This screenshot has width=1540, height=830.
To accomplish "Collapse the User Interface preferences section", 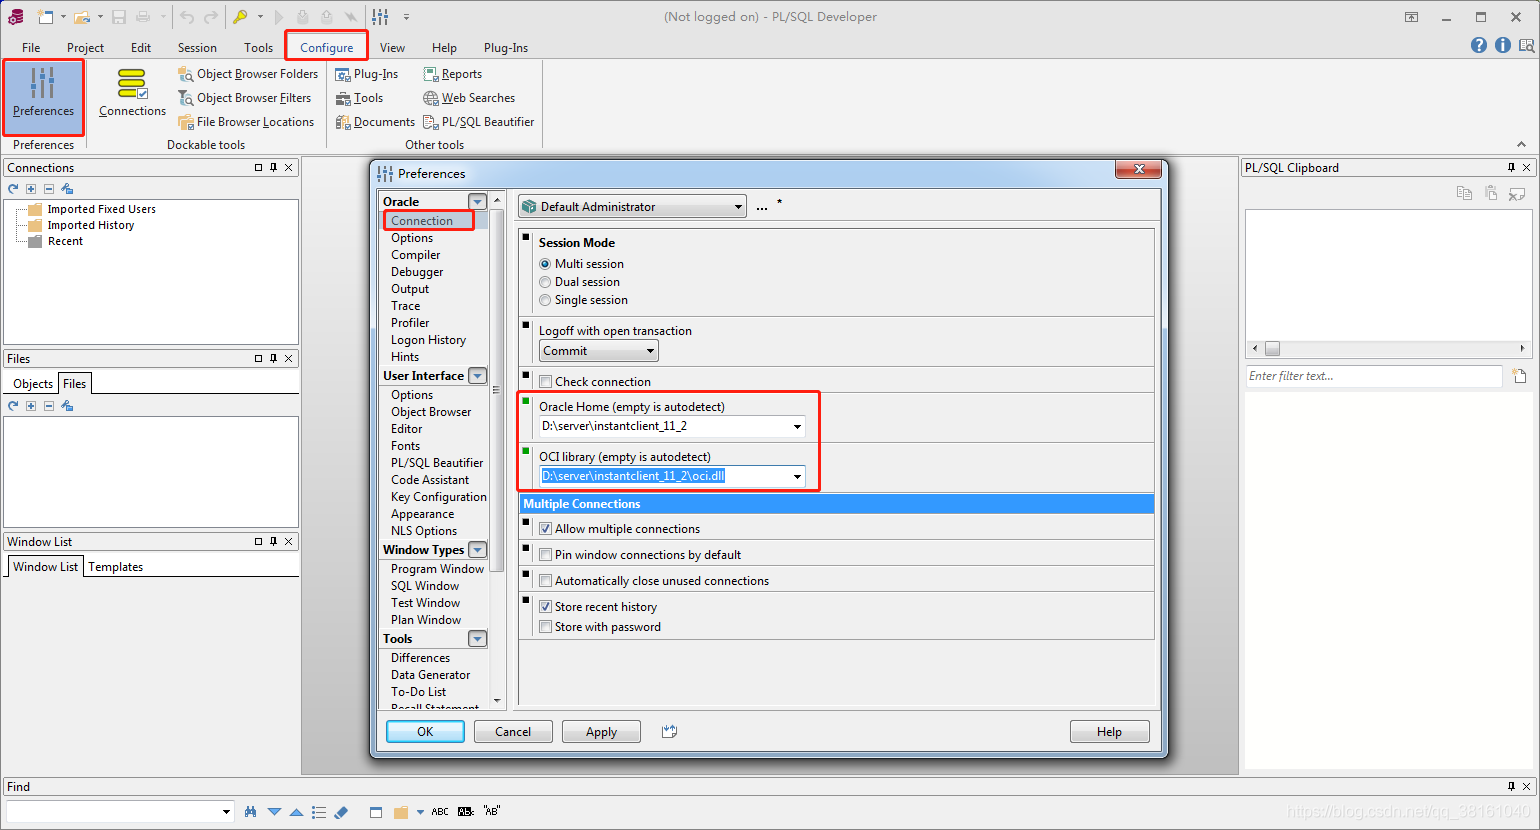I will tap(478, 376).
